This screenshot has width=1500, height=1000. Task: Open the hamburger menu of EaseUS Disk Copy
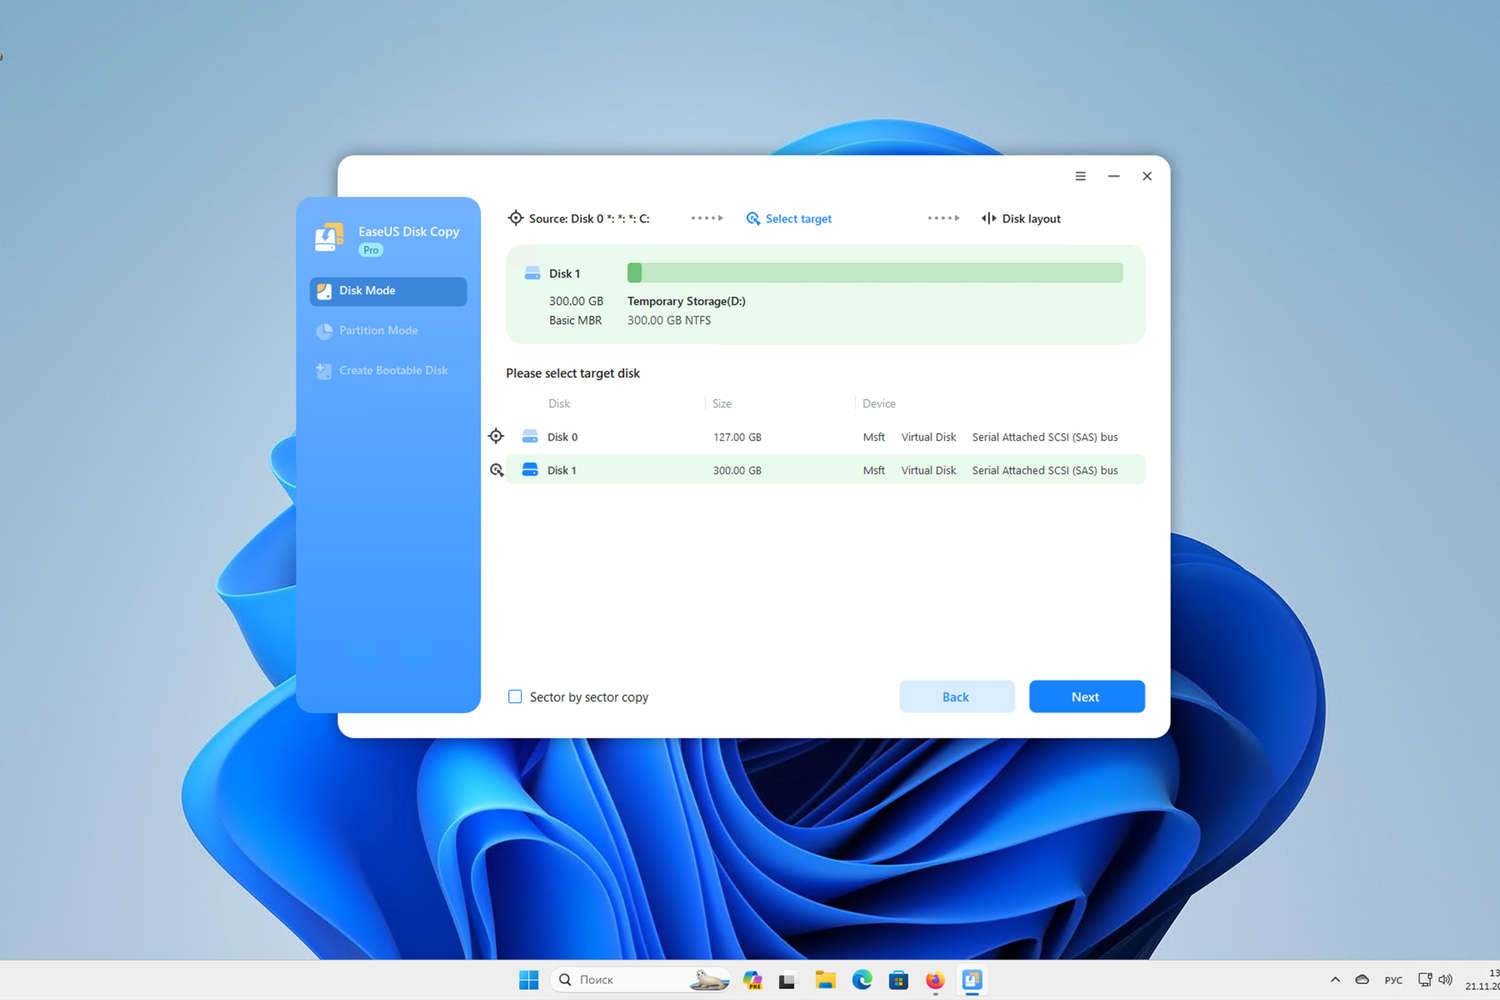pyautogui.click(x=1080, y=176)
